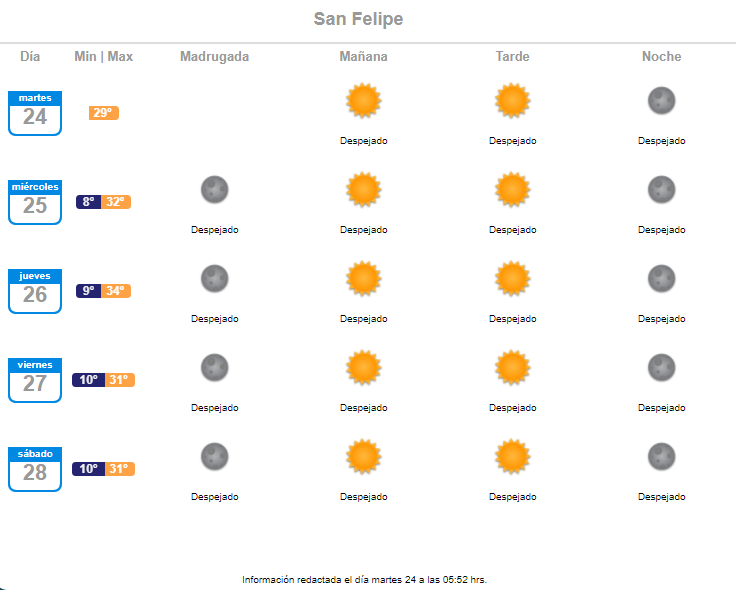Click the martes 24 calendar icon
This screenshot has height=590, width=738.
(x=35, y=113)
